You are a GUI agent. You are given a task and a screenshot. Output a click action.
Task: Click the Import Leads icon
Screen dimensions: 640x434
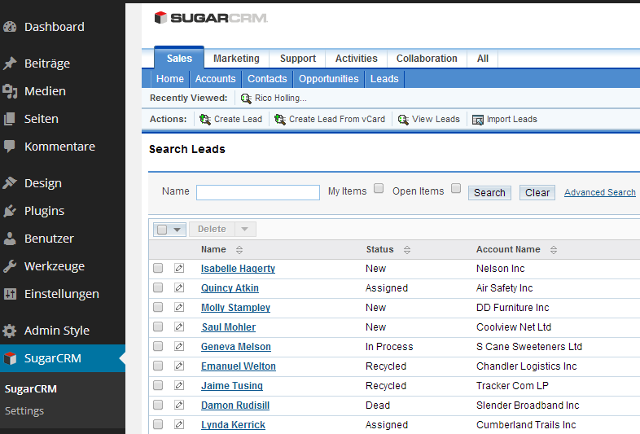click(x=478, y=120)
